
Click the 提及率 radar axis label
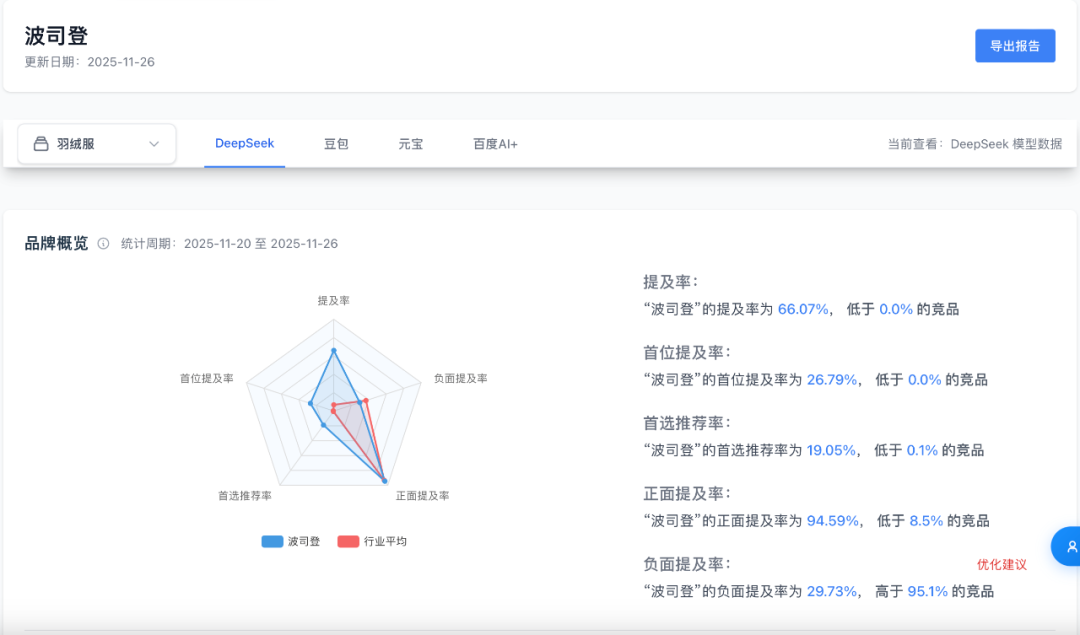point(333,301)
